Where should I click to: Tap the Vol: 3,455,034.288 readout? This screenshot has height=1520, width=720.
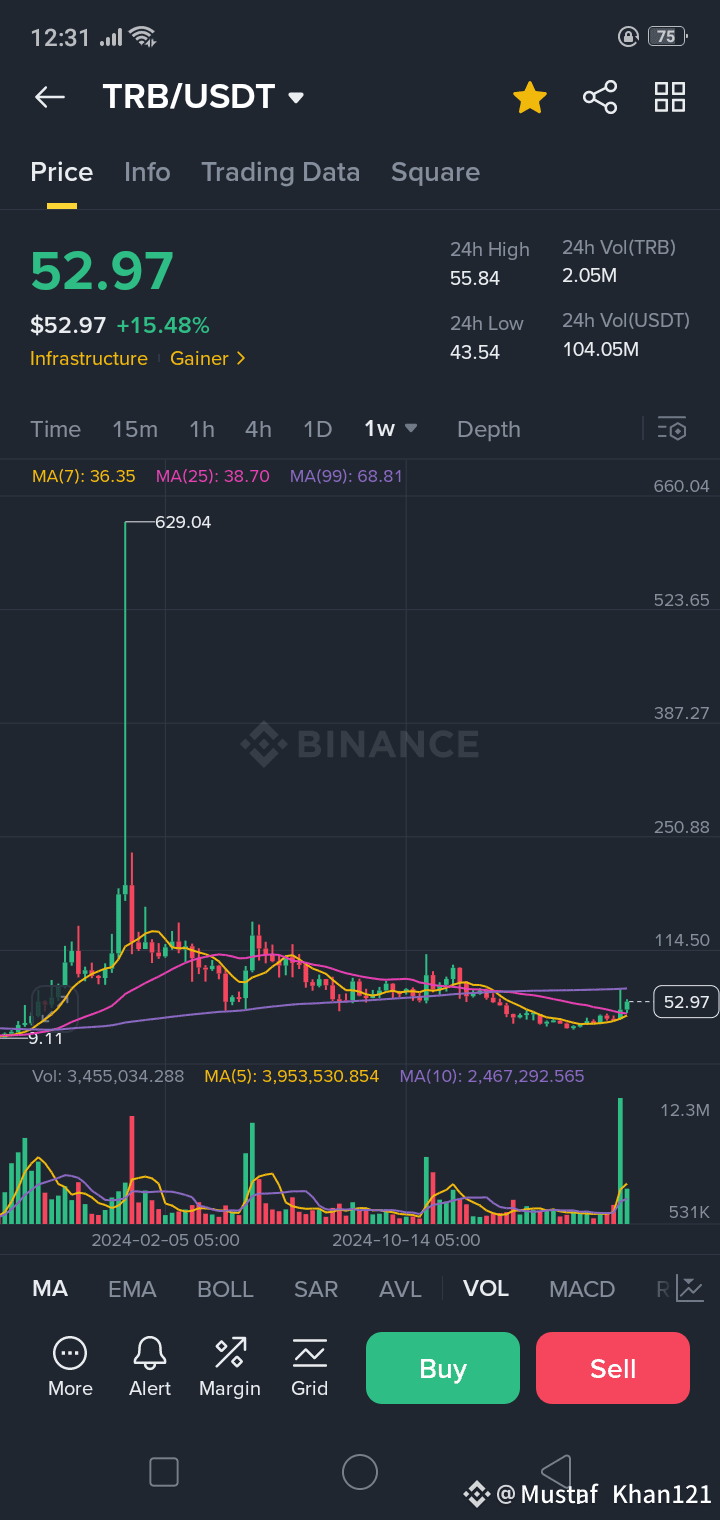108,1076
